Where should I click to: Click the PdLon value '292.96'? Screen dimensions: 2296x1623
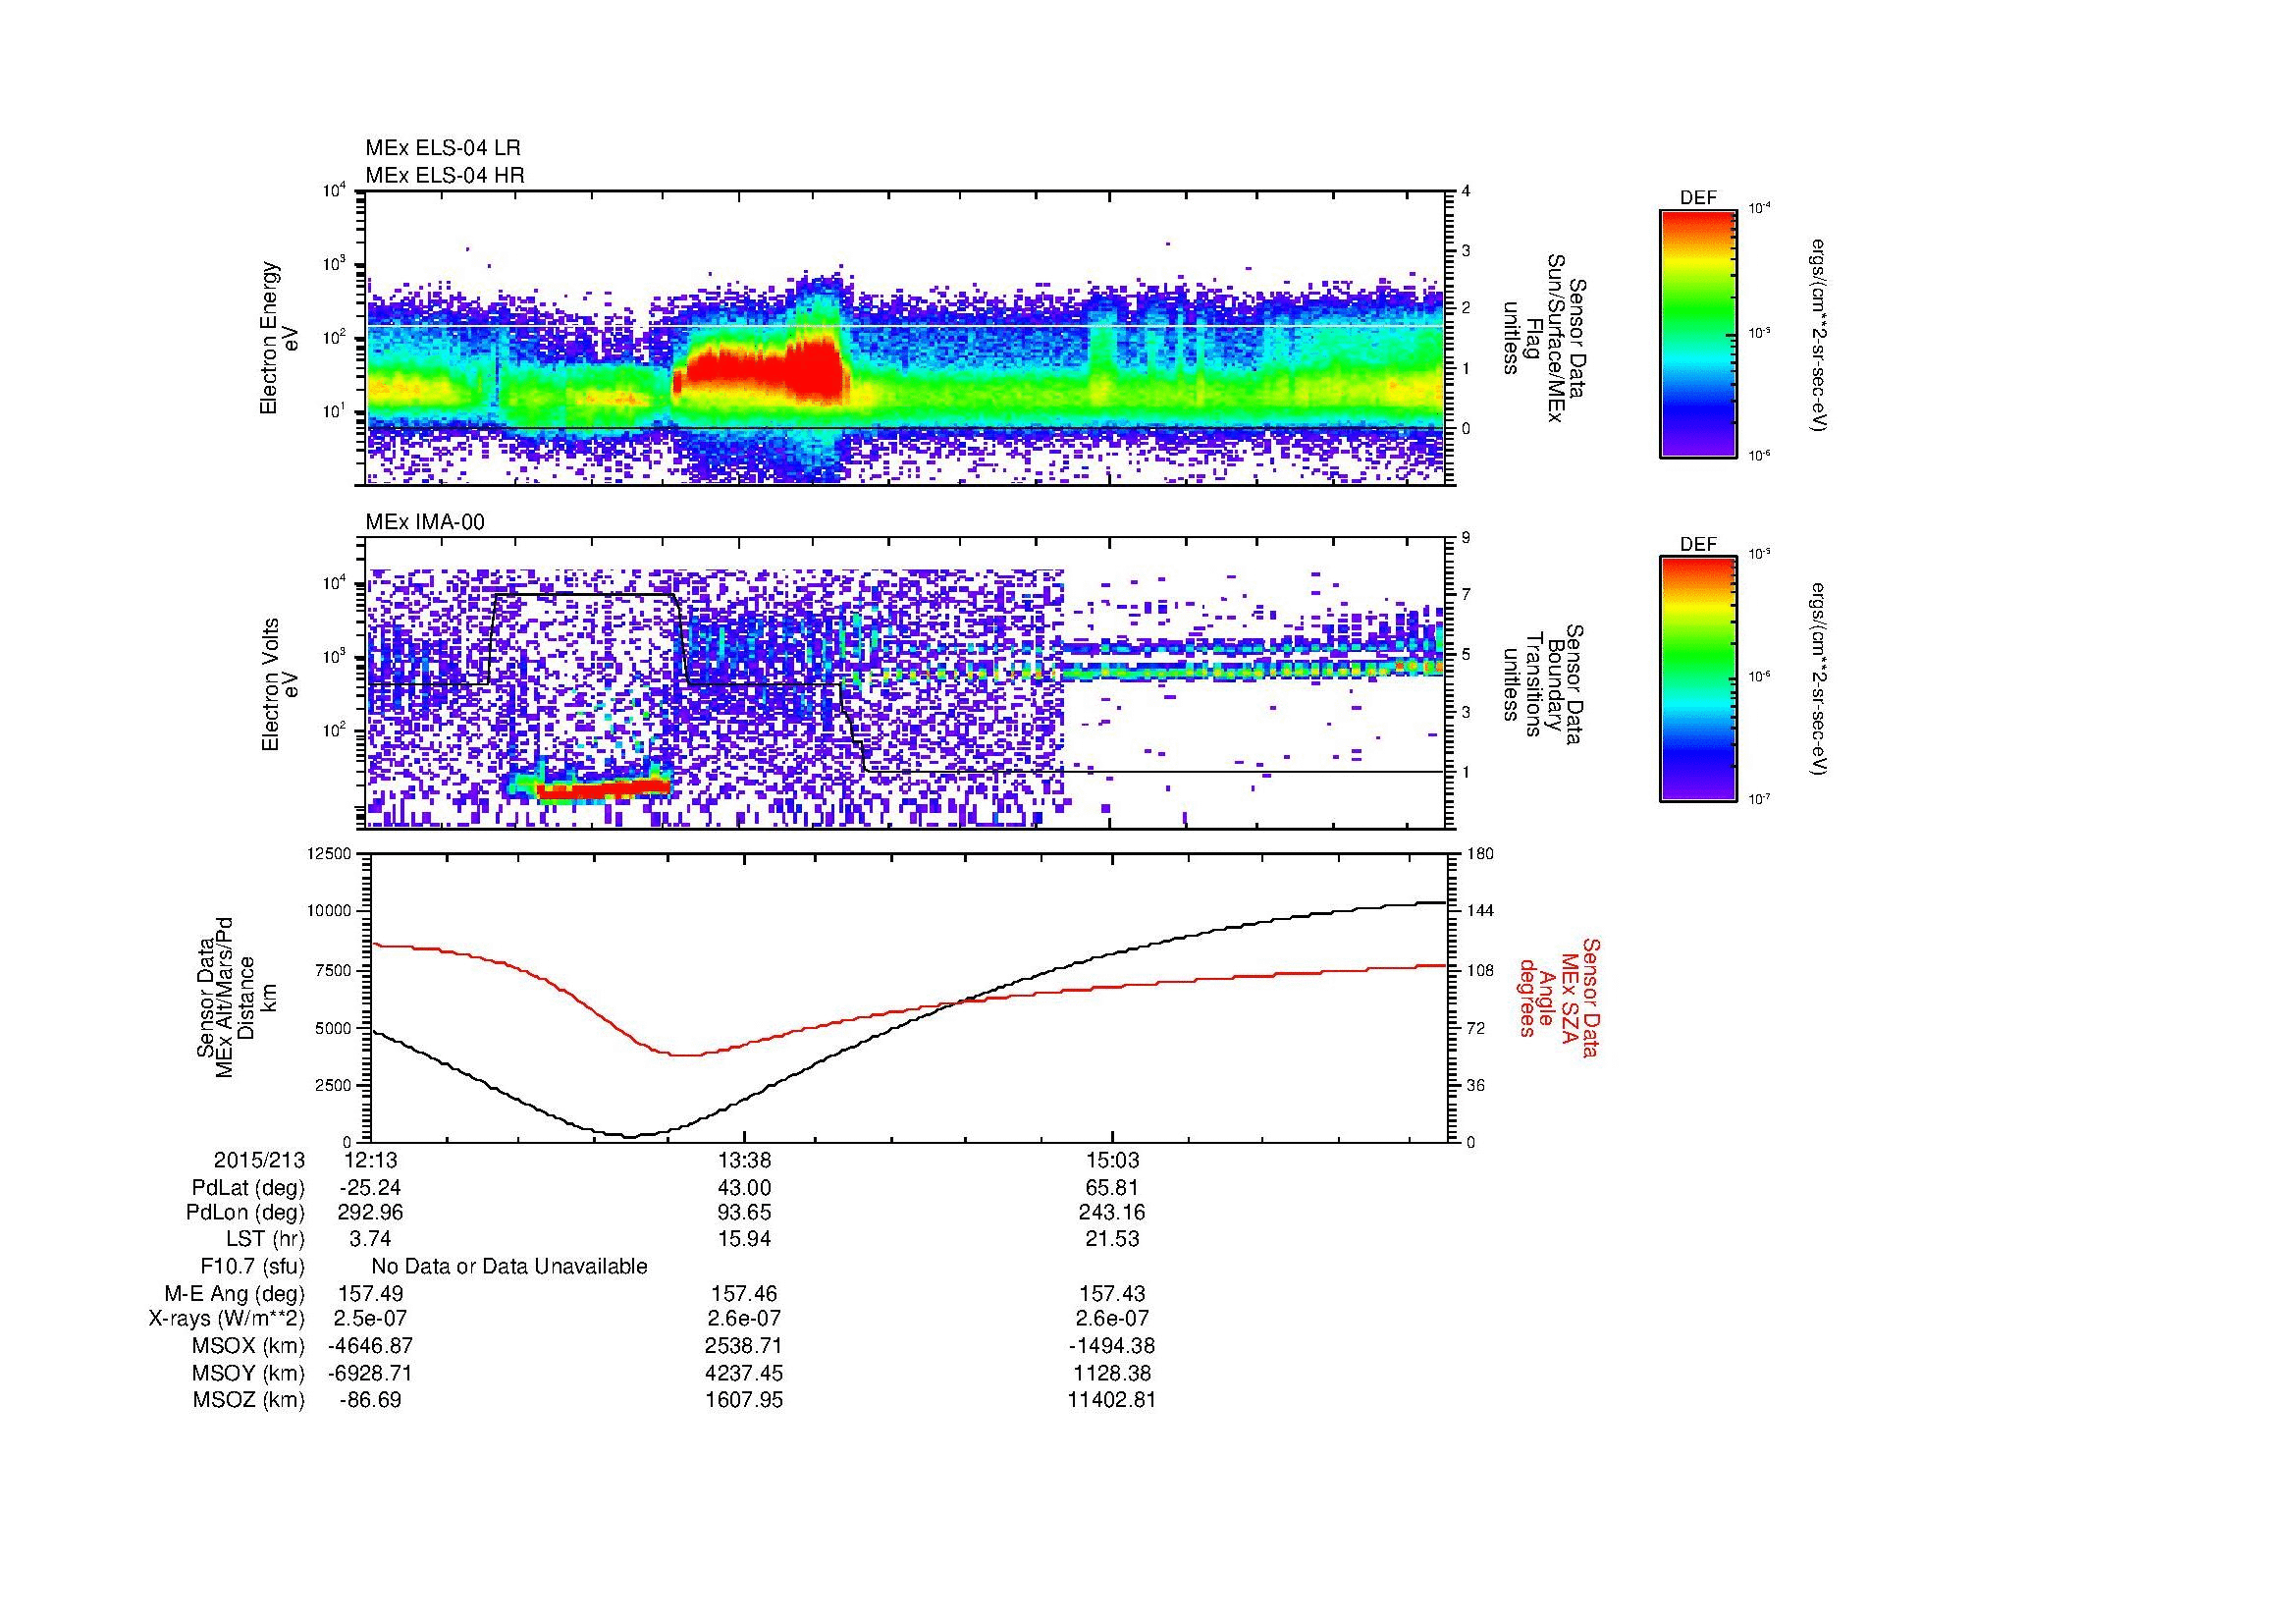tap(371, 1213)
